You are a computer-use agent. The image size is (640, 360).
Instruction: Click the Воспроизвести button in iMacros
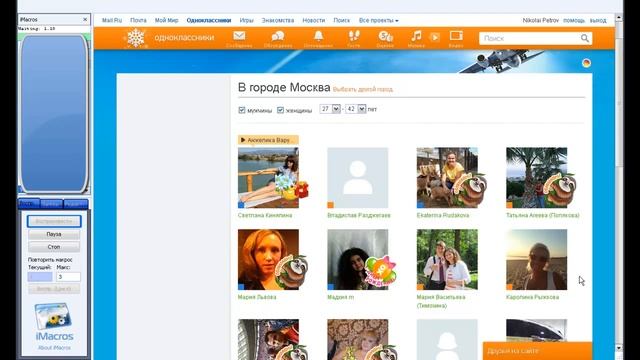point(54,221)
